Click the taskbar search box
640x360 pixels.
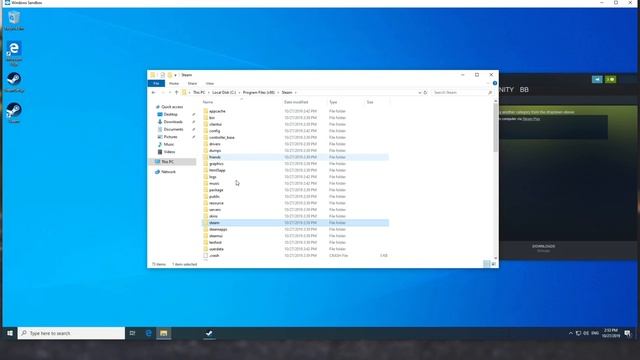click(71, 333)
